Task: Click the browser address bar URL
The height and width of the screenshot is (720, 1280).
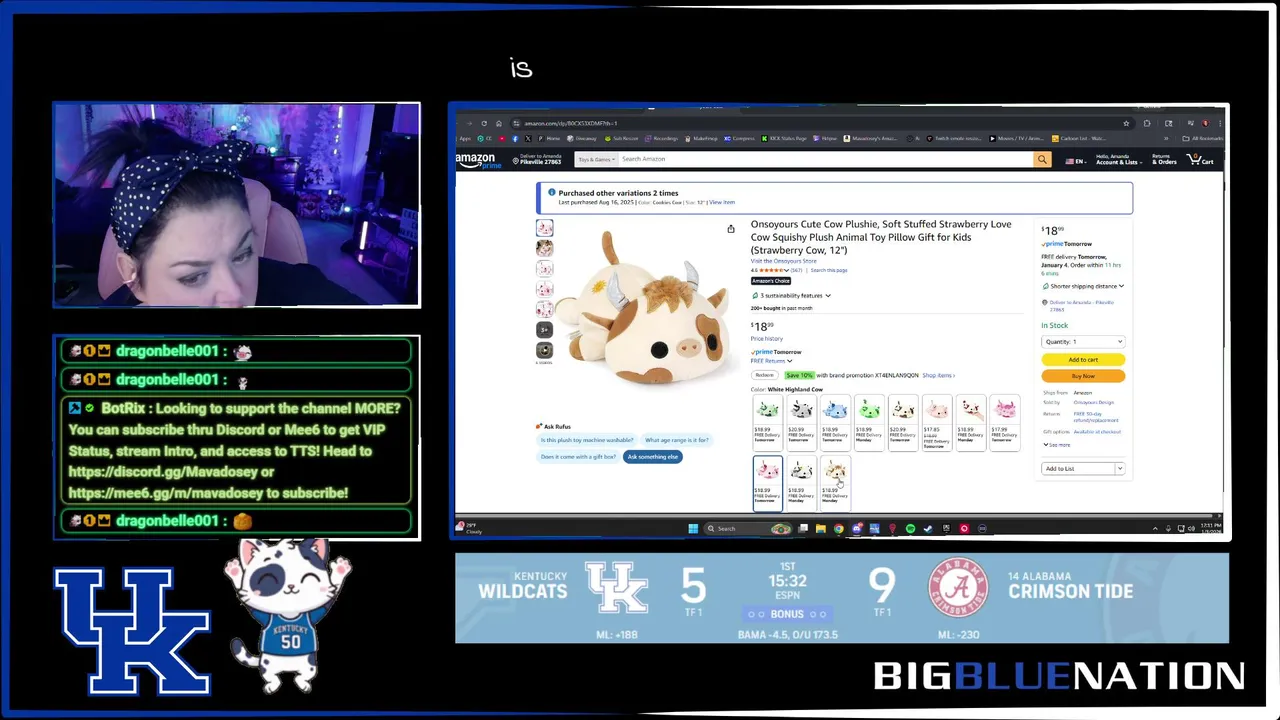Action: (x=571, y=123)
